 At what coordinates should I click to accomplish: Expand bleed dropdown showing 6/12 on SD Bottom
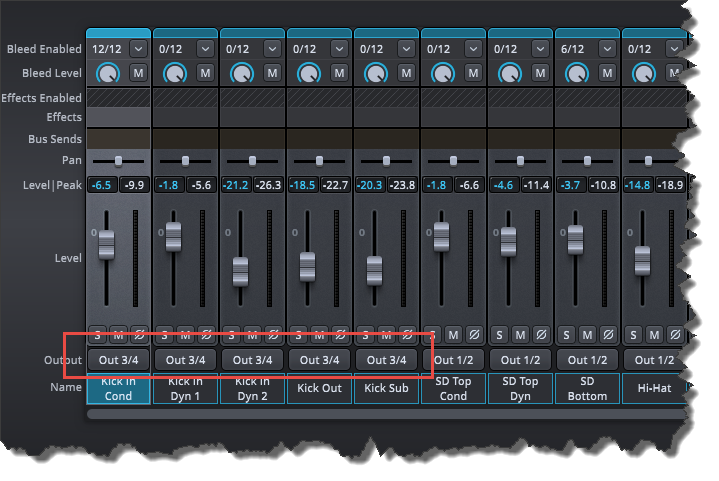[x=607, y=48]
